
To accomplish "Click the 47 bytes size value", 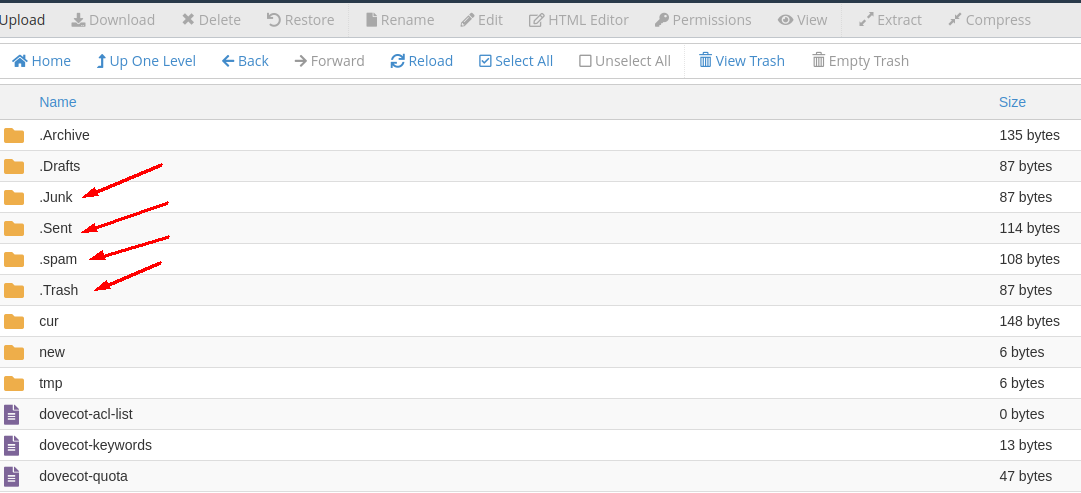I will tap(1026, 476).
